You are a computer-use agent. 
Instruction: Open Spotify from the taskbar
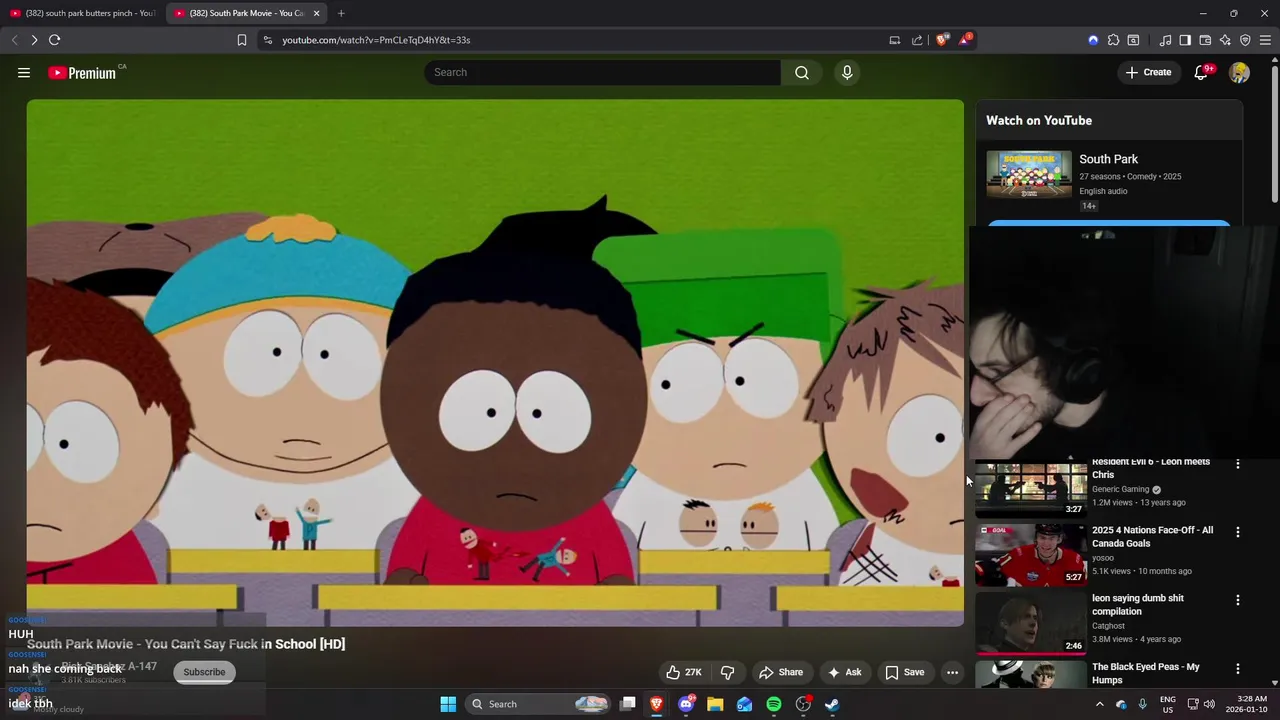pyautogui.click(x=774, y=704)
